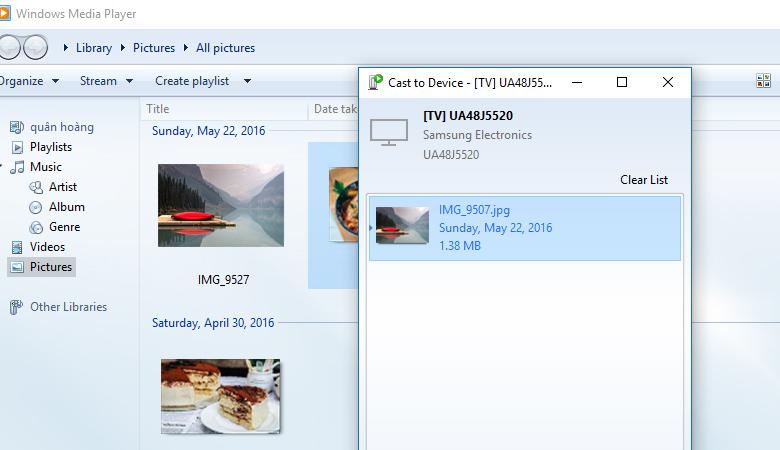Click All pictures in the breadcrumb
The height and width of the screenshot is (450, 780).
225,48
